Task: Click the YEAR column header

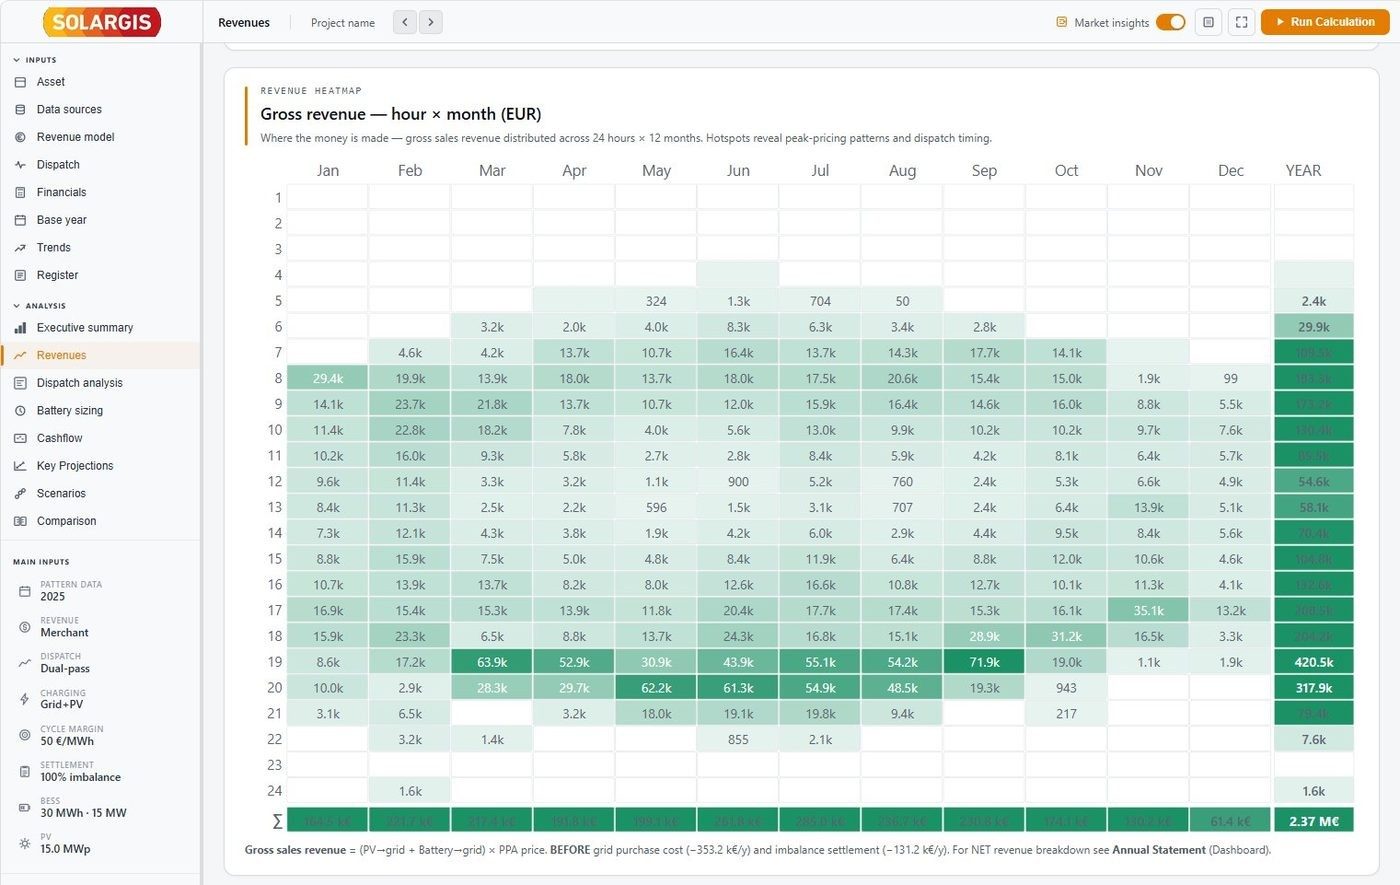Action: (1303, 171)
